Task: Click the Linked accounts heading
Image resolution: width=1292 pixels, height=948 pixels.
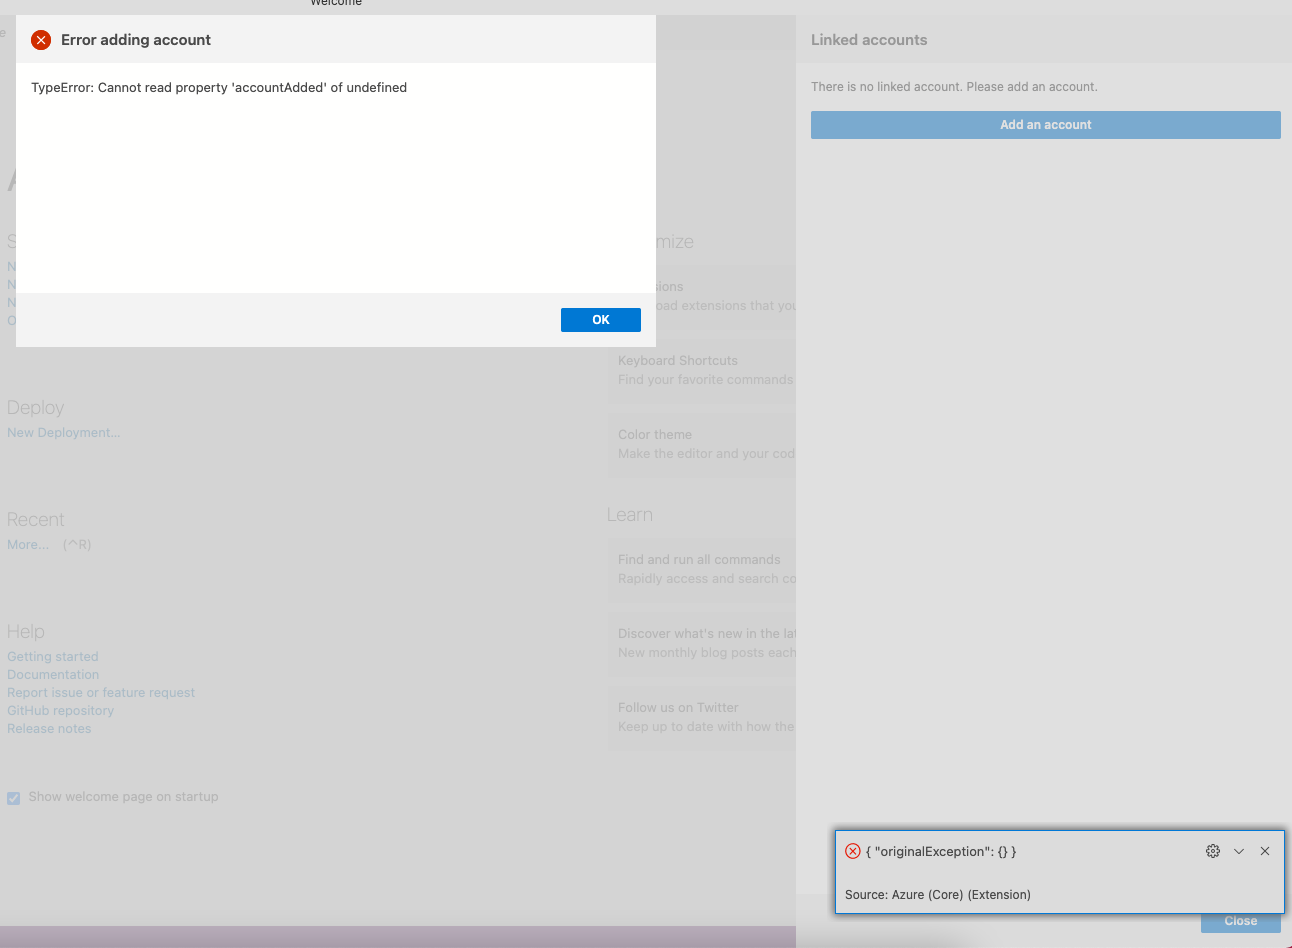Action: tap(869, 40)
